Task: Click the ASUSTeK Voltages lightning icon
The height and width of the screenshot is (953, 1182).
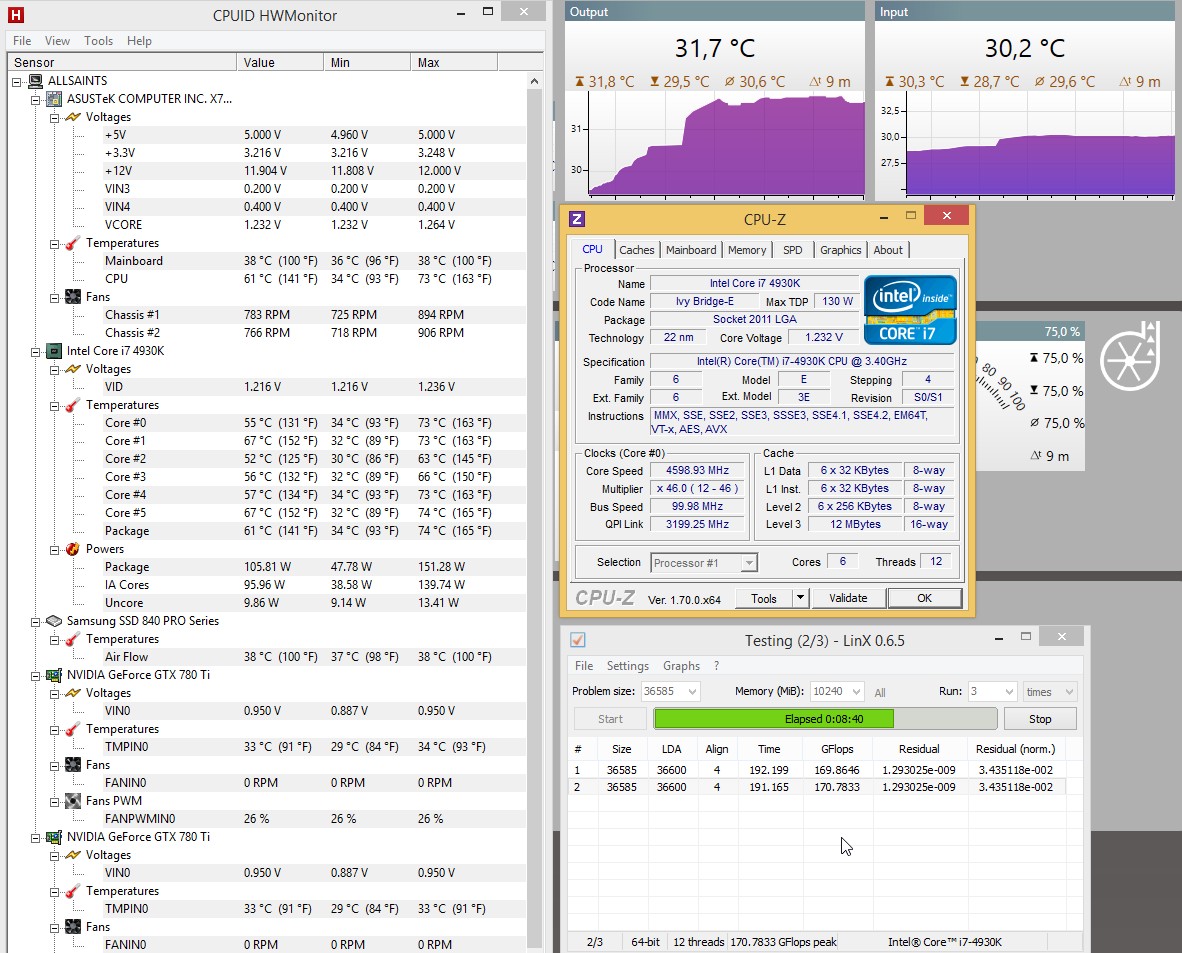Action: click(x=72, y=117)
